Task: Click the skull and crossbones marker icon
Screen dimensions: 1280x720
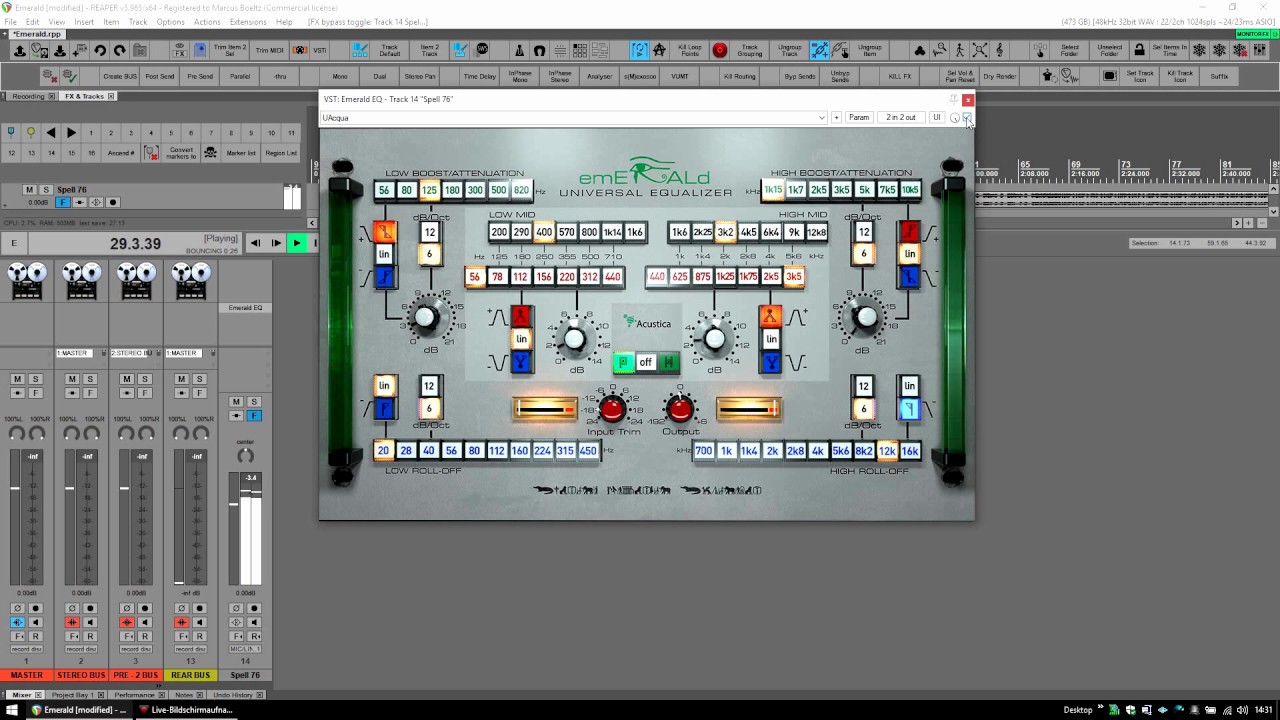Action: coord(210,152)
